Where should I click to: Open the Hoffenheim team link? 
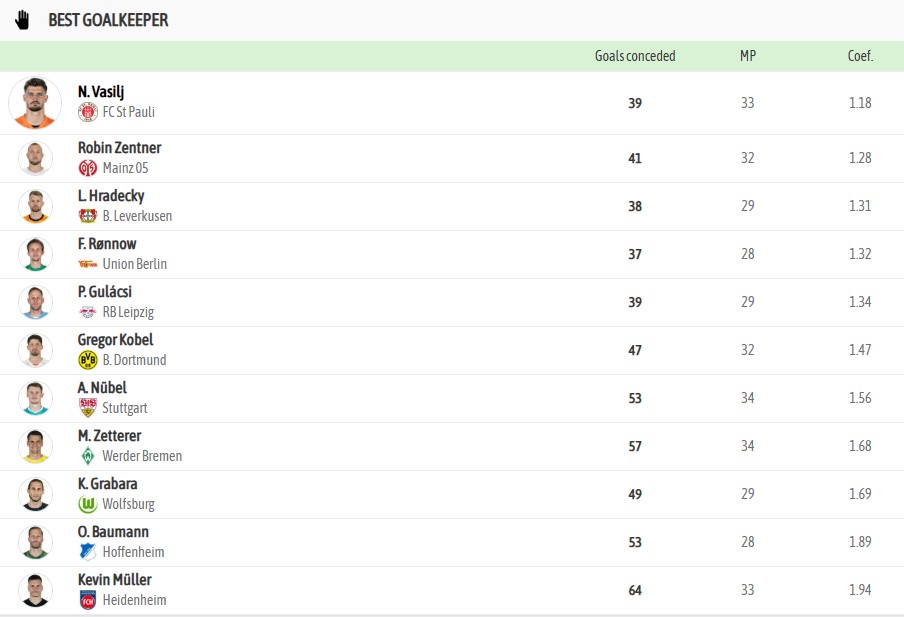tap(133, 552)
